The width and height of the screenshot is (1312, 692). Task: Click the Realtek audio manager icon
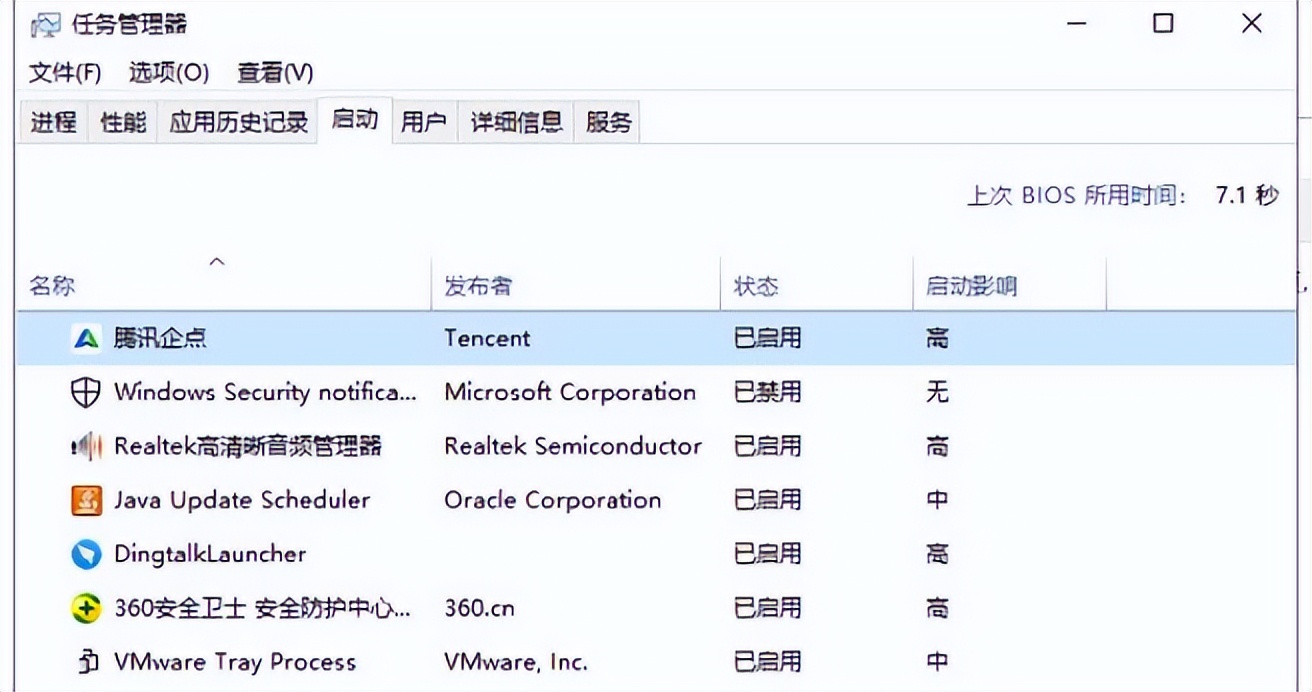[x=86, y=447]
